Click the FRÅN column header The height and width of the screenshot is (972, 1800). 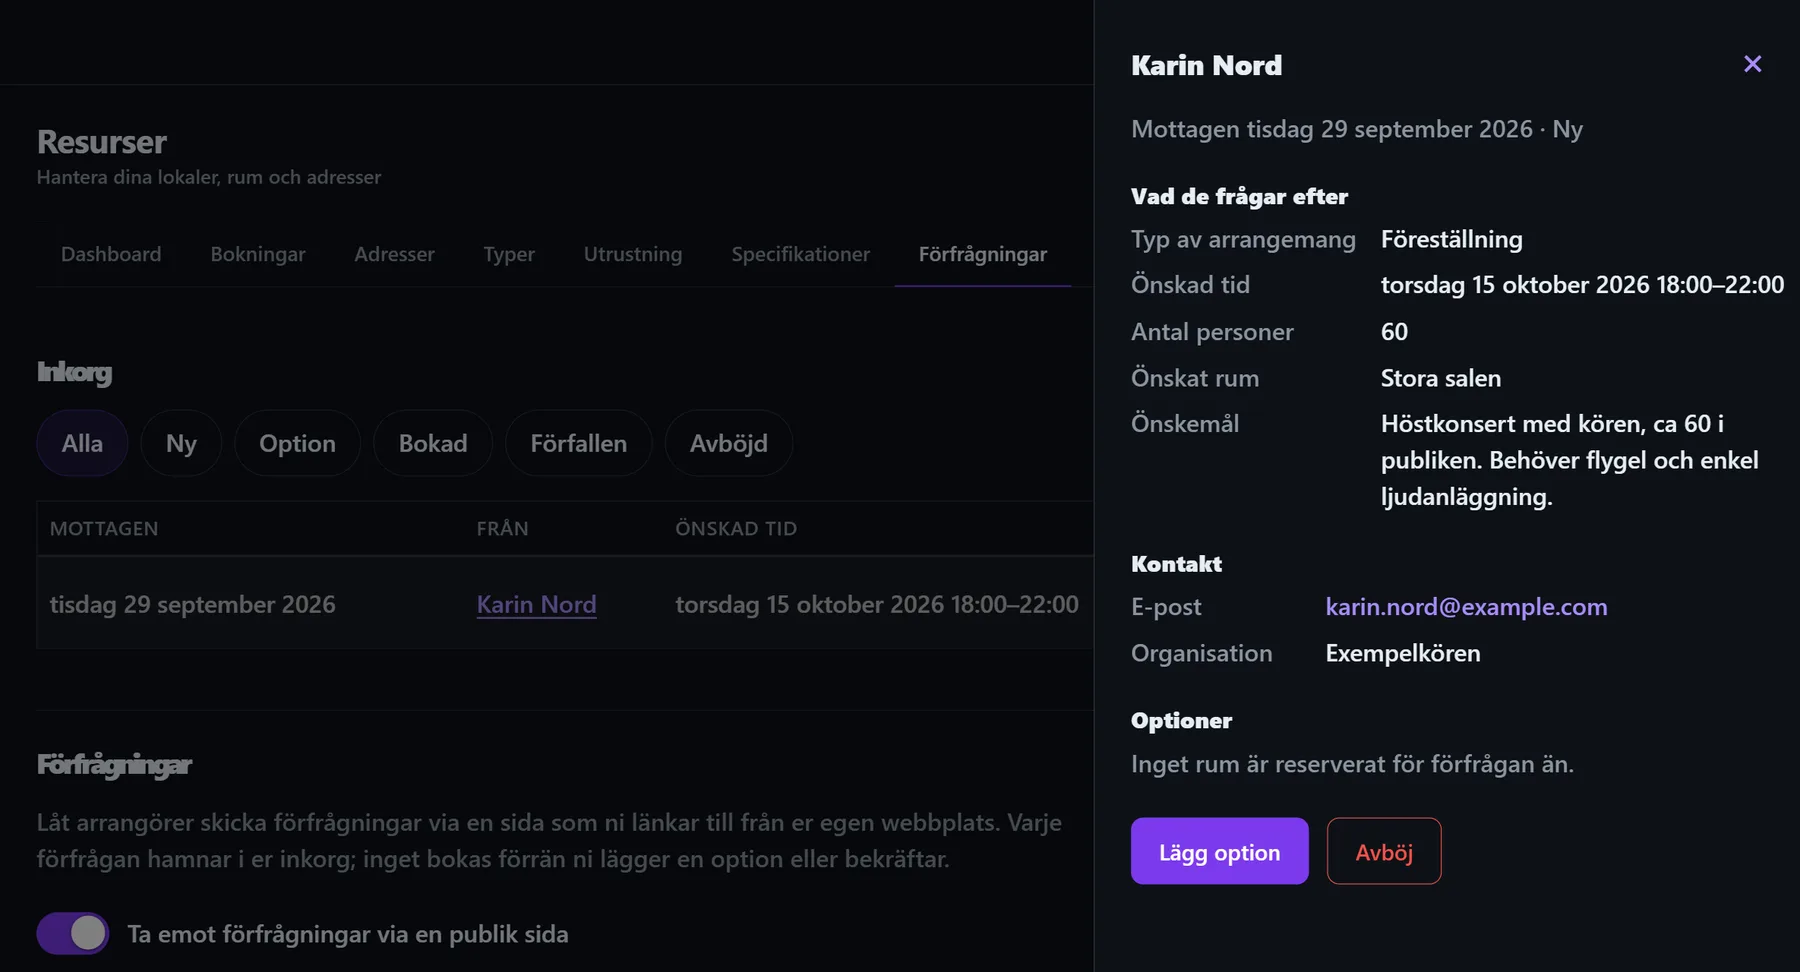[502, 528]
